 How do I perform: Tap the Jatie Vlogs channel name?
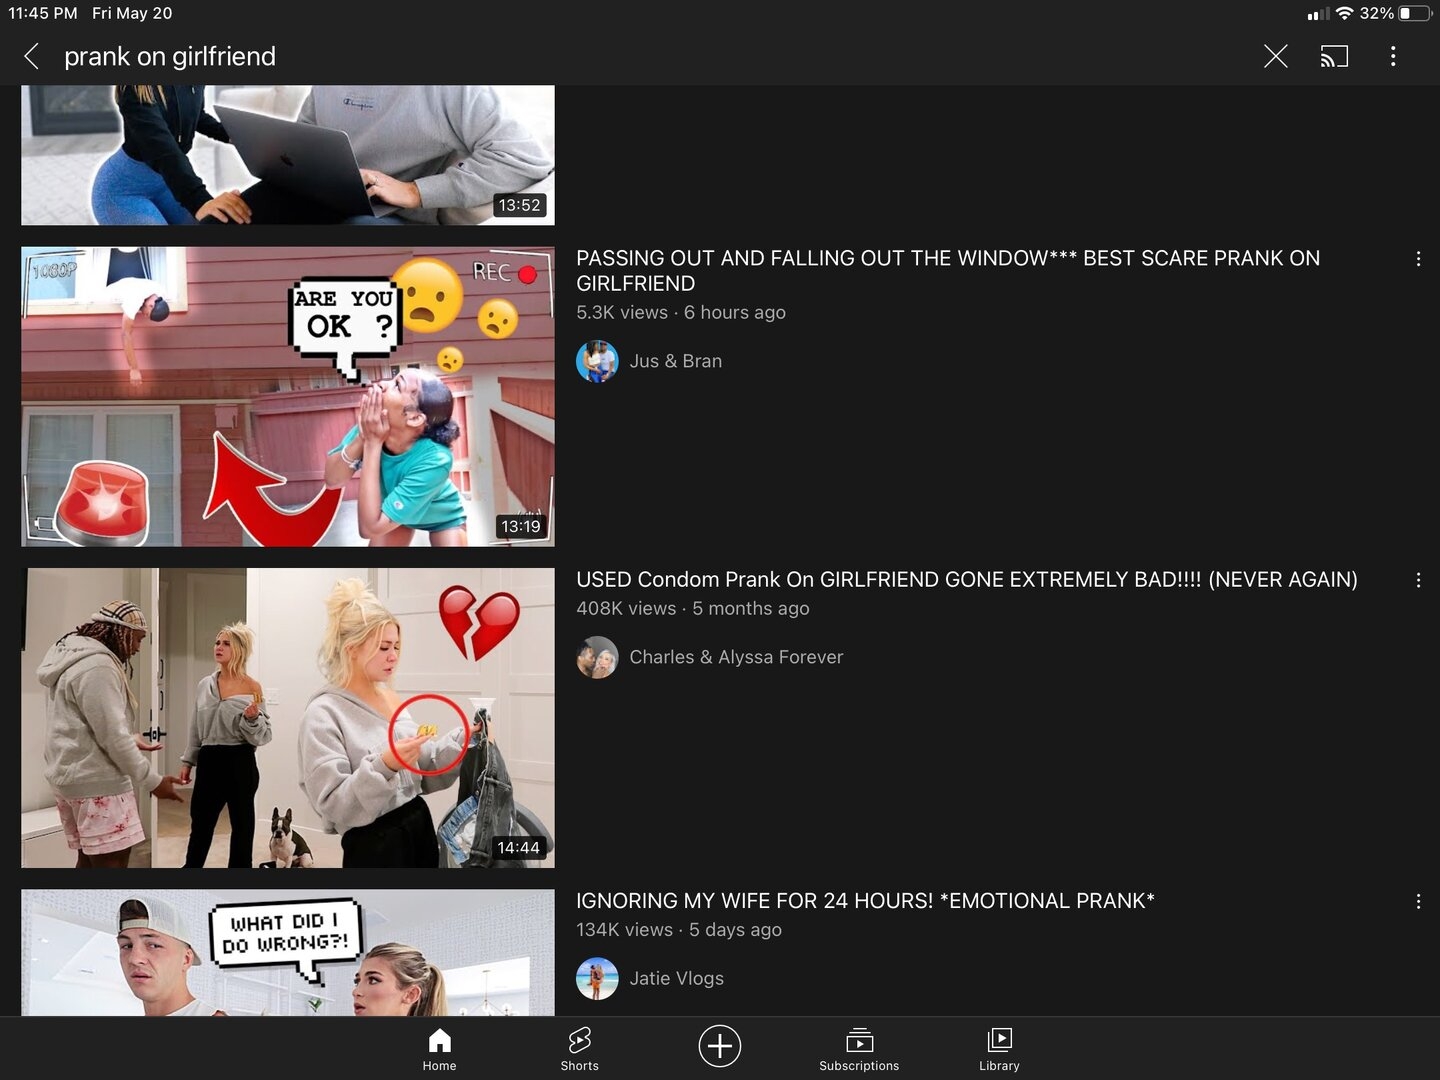click(x=676, y=978)
